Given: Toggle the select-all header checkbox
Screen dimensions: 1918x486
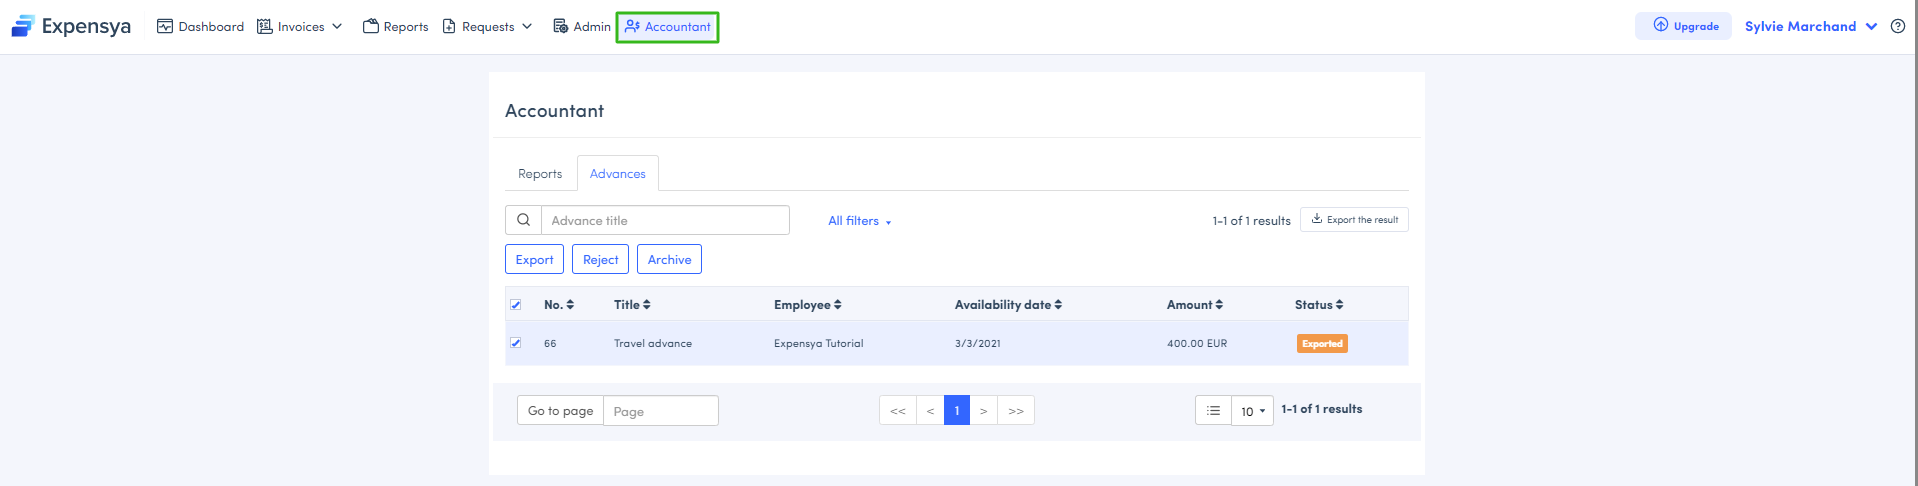Looking at the screenshot, I should click(516, 305).
